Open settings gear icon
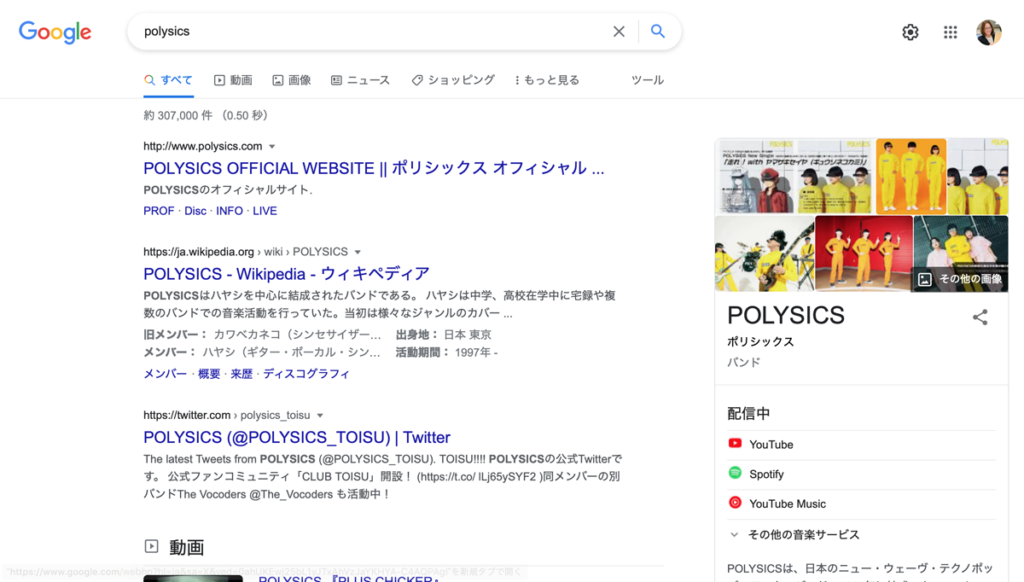This screenshot has height=582, width=1024. 910,32
